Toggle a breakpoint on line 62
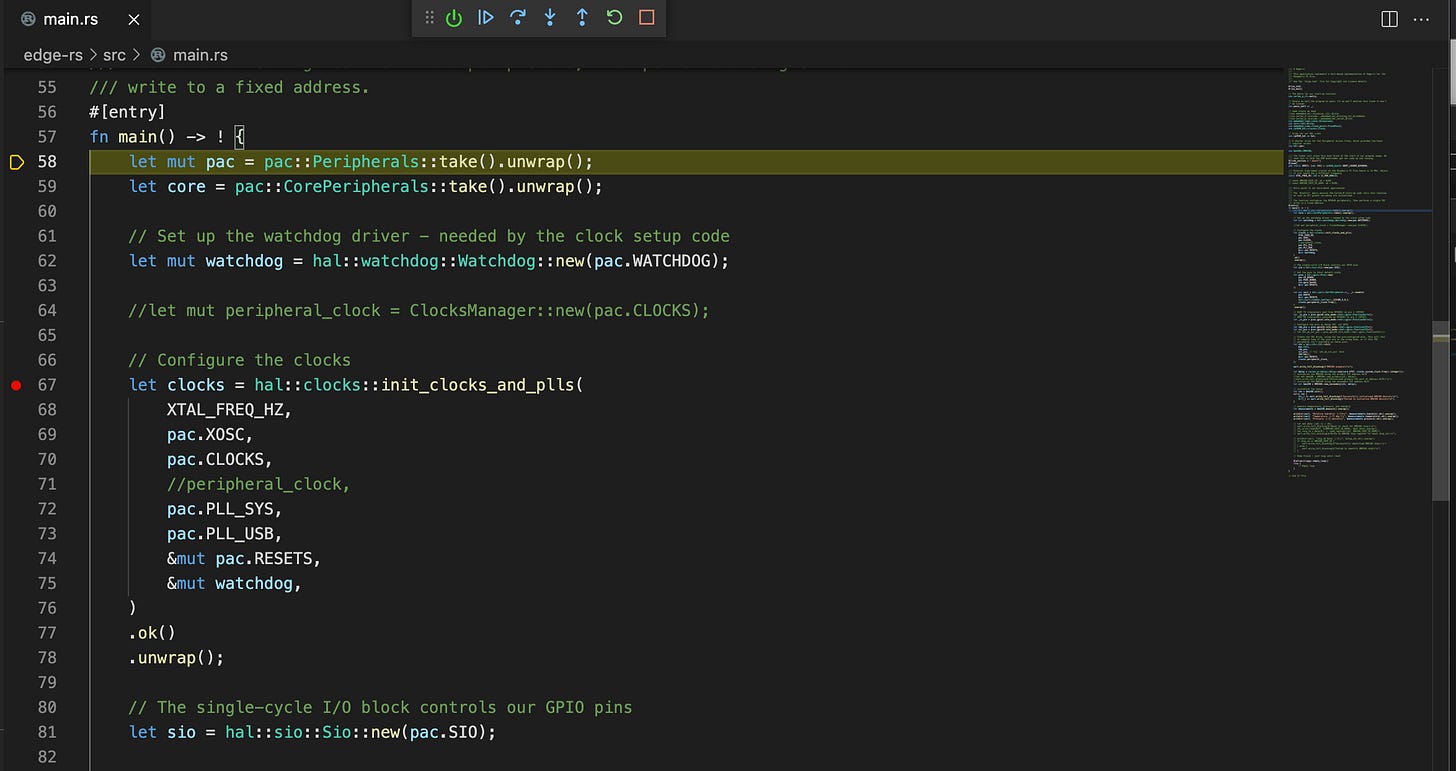Screen dimensions: 1456x771 pos(16,261)
